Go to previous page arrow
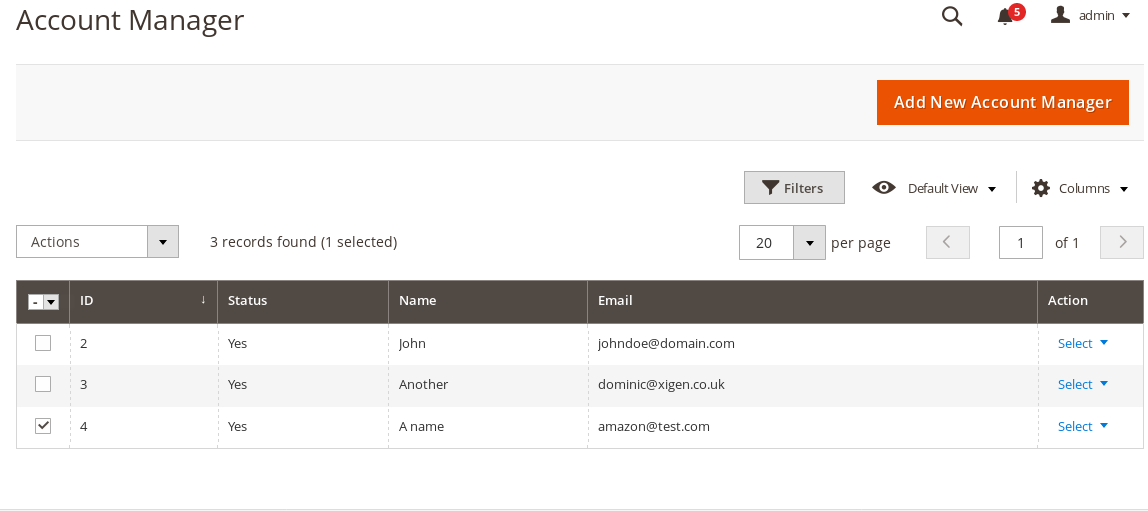The image size is (1148, 511). coord(947,242)
